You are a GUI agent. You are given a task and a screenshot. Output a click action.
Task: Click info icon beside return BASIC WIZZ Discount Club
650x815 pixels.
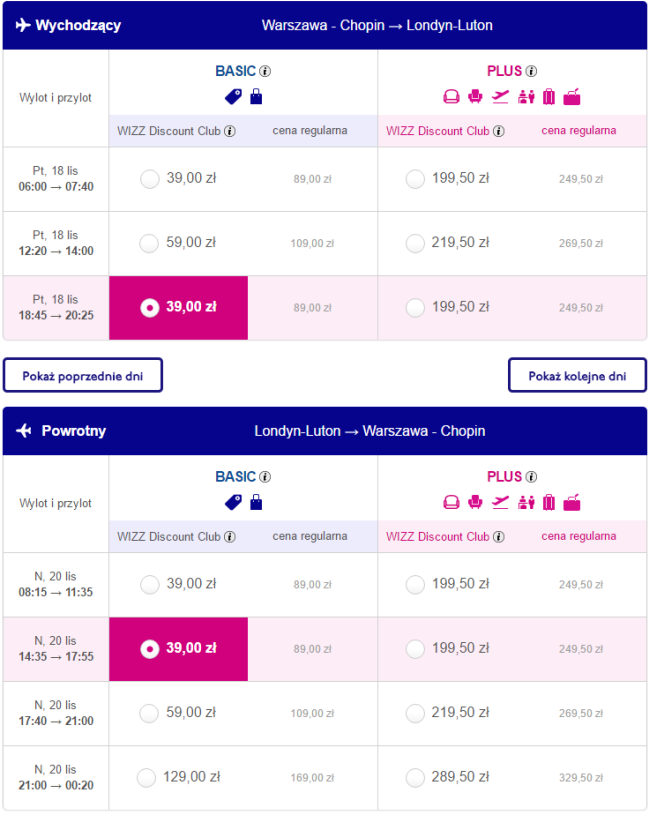(x=230, y=537)
